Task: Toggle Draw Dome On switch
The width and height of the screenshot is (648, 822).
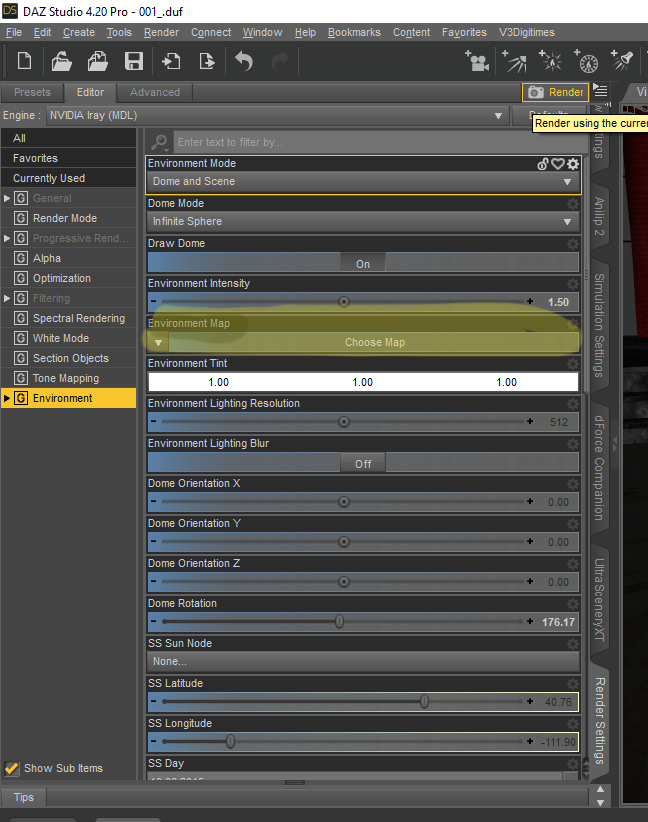Action: point(363,264)
